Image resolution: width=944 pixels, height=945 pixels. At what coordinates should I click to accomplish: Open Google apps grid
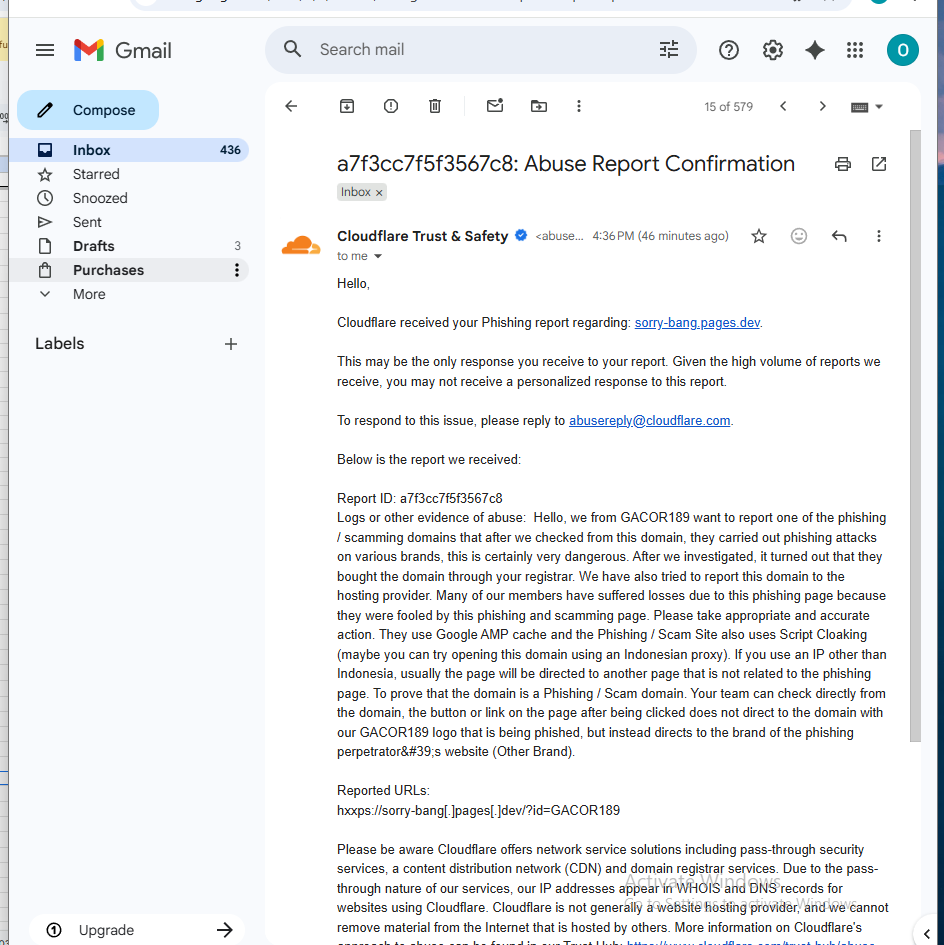pos(855,50)
